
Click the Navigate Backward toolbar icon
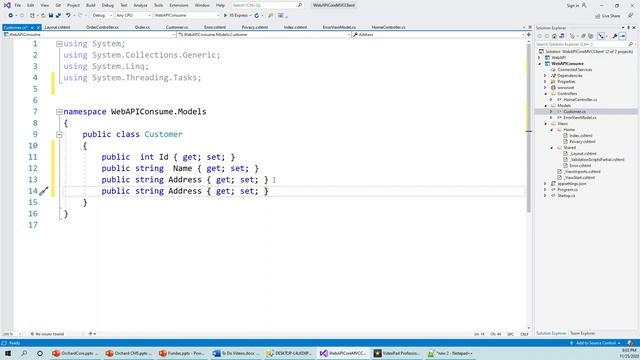[11, 16]
